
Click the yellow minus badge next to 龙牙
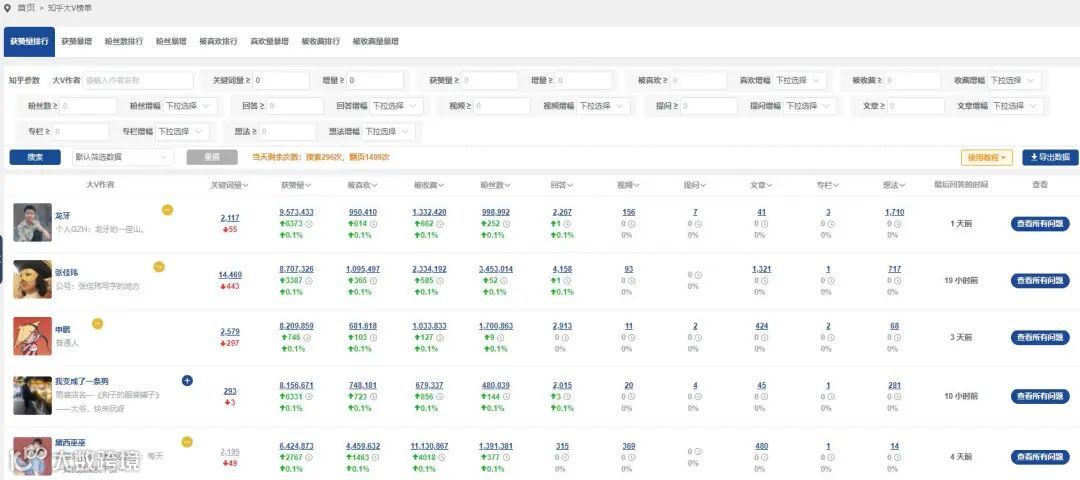click(x=167, y=210)
